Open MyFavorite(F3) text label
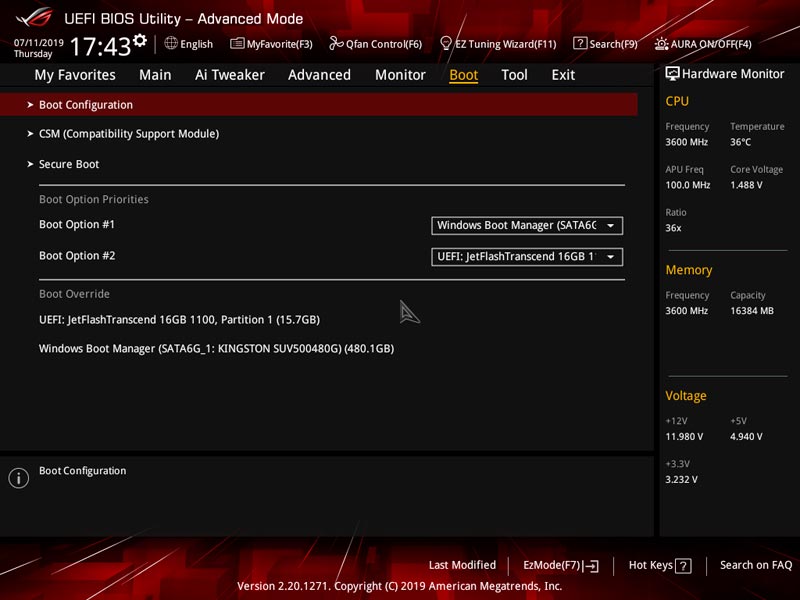 click(x=280, y=44)
